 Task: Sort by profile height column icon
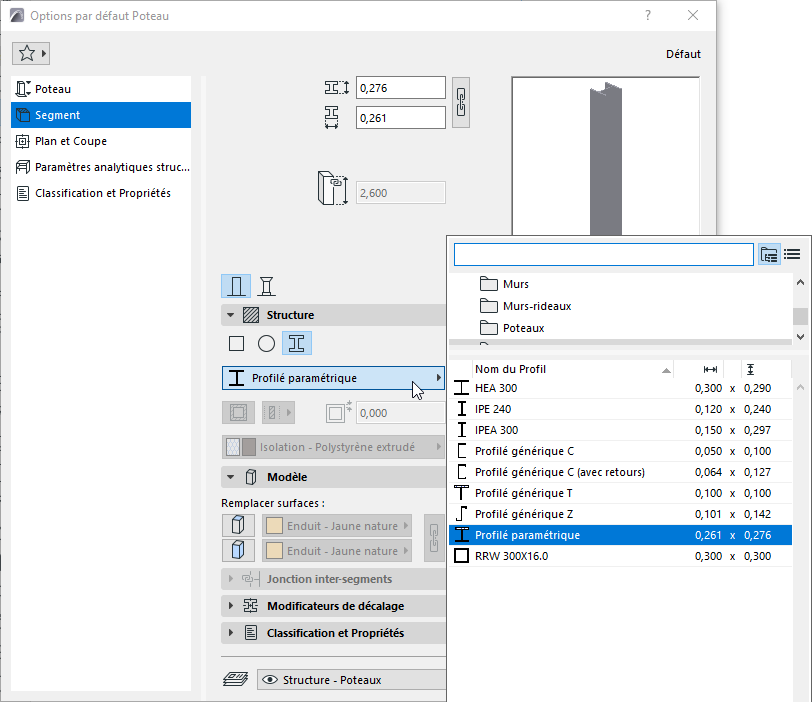tap(750, 369)
